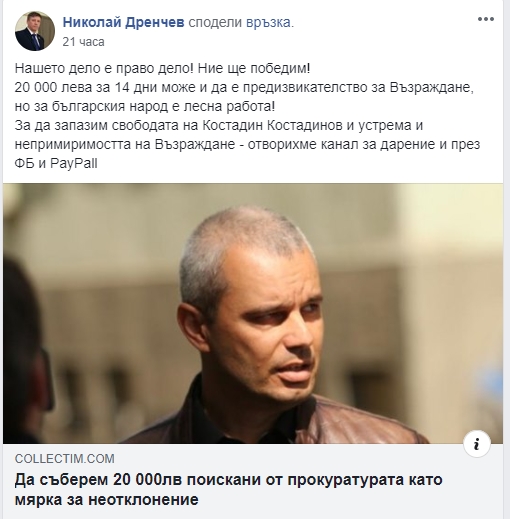The image size is (510, 519).
Task: Open the author name Николай Дренчев
Action: [123, 22]
